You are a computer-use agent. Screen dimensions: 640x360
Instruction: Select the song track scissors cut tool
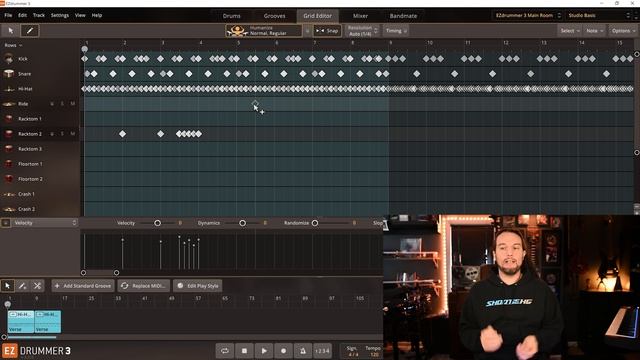pyautogui.click(x=37, y=286)
